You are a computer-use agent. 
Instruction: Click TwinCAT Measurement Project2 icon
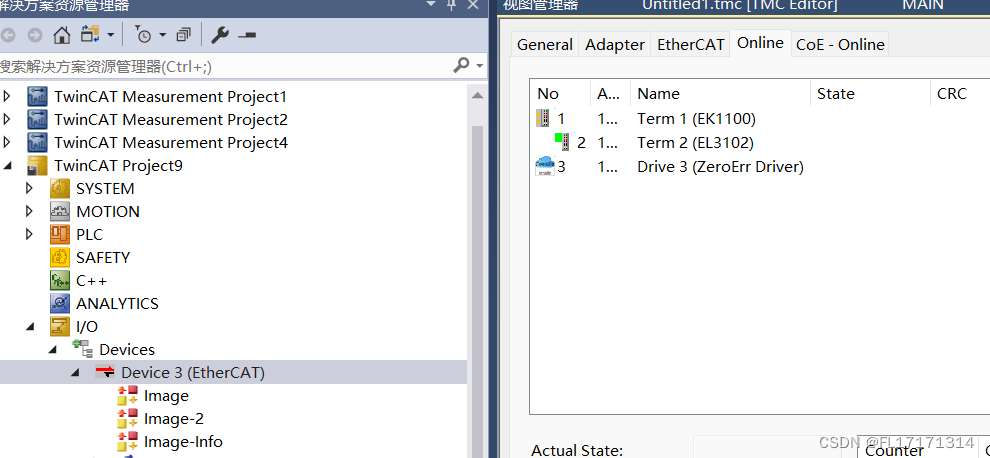tap(37, 119)
